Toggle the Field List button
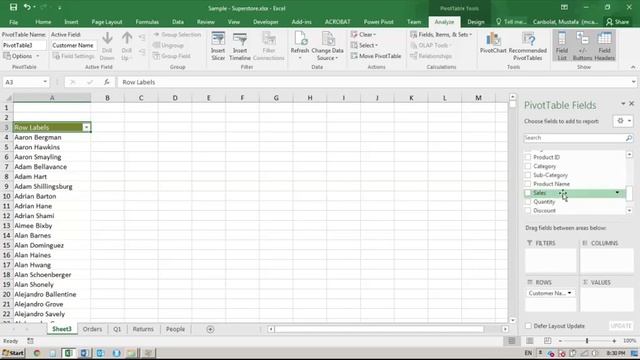640x360 pixels. [x=562, y=46]
